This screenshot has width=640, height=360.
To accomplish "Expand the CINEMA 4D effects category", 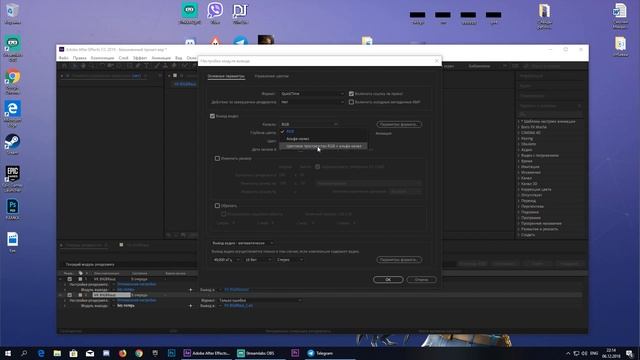I will click(x=530, y=133).
